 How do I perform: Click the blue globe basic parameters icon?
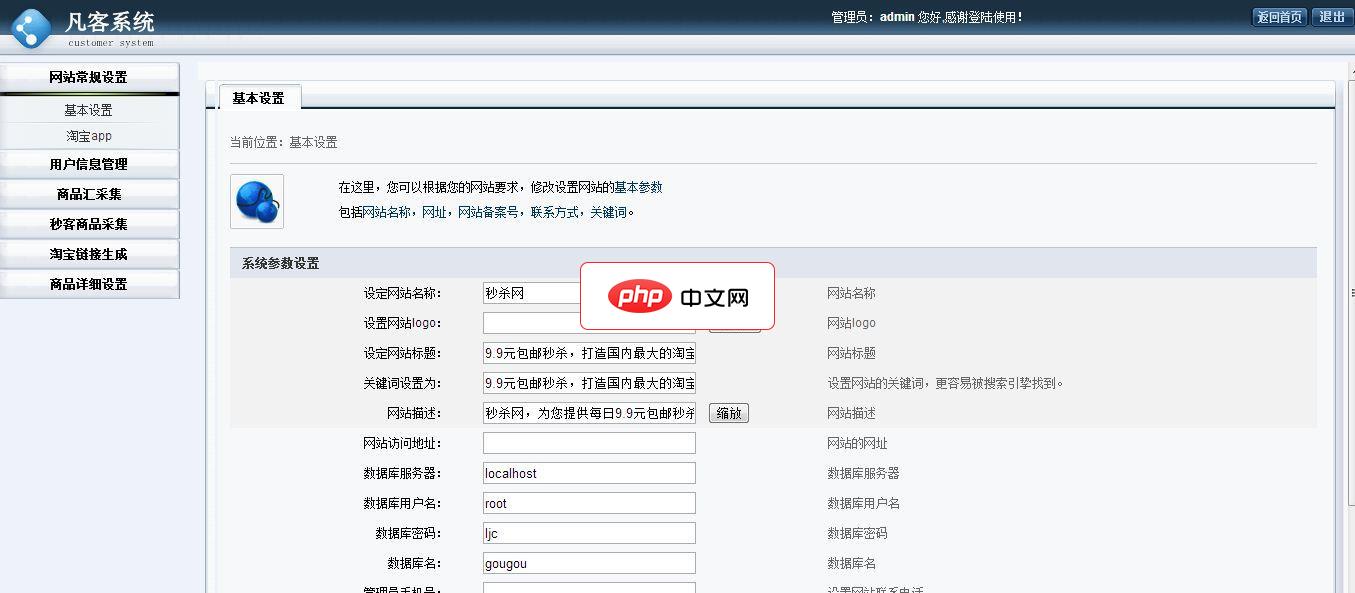point(257,201)
